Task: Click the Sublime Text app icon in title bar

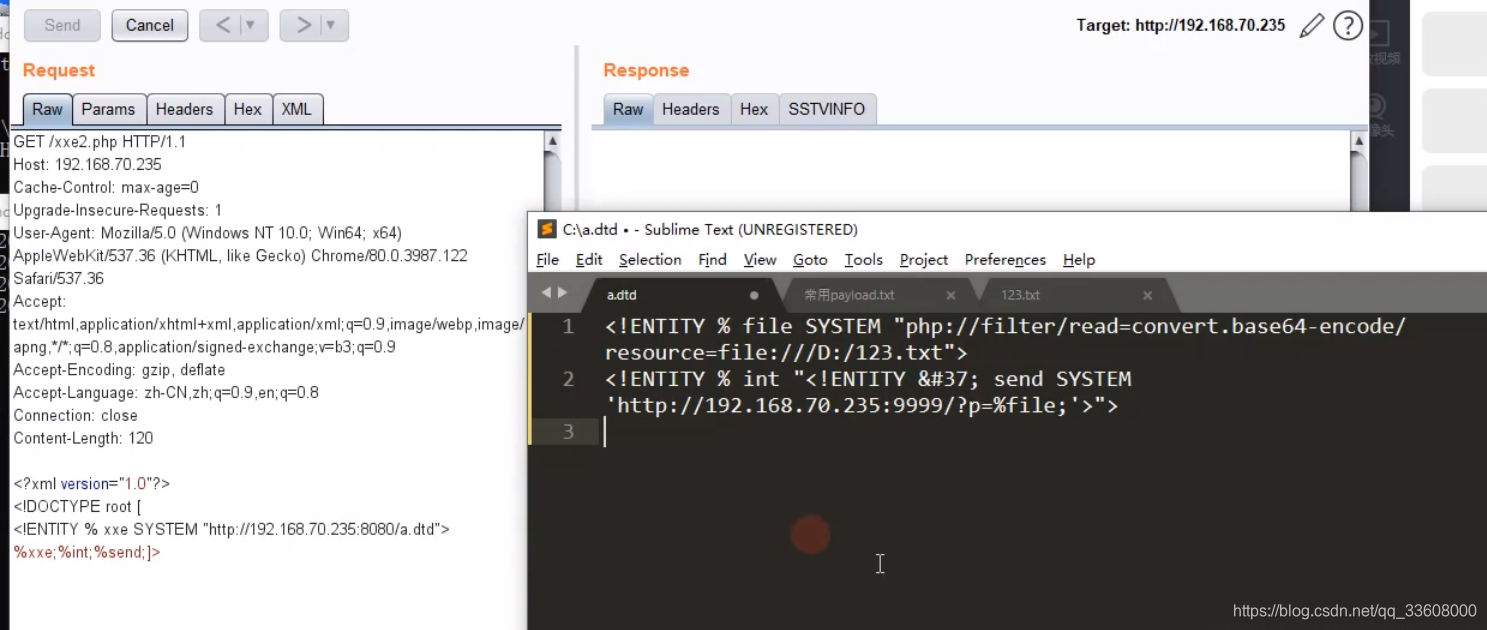Action: (x=547, y=229)
